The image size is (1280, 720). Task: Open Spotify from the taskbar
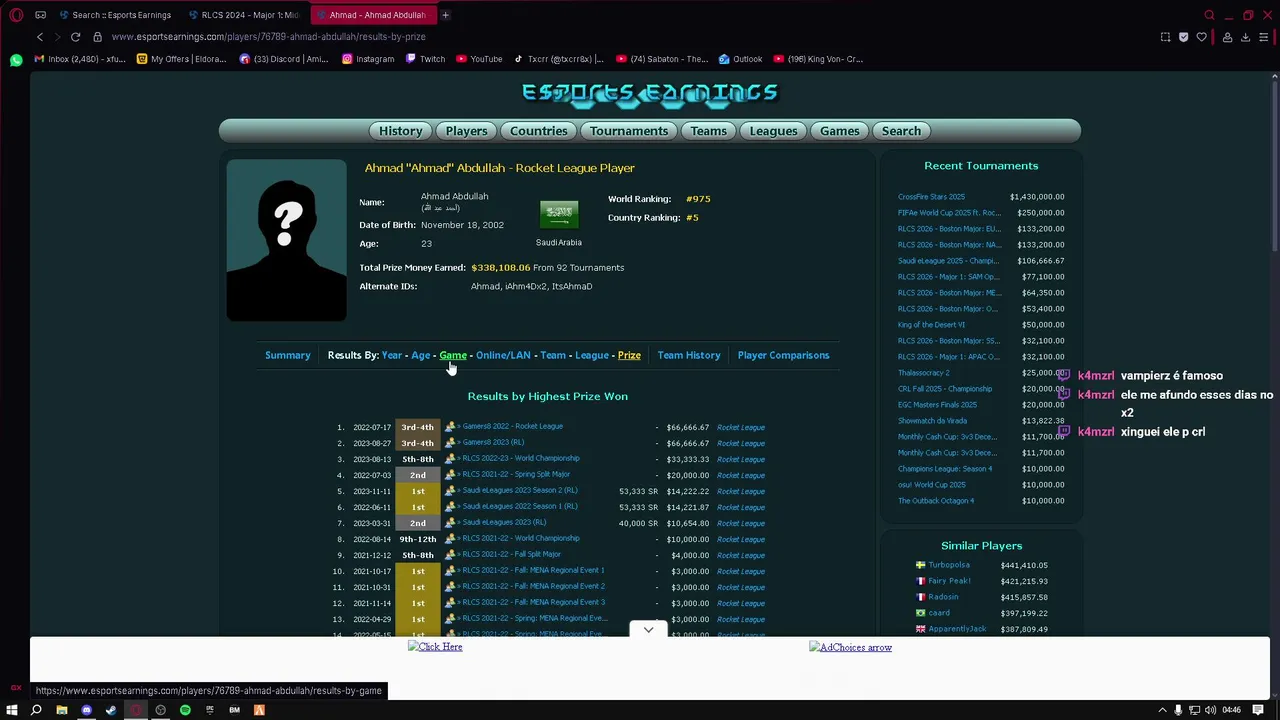coord(185,710)
